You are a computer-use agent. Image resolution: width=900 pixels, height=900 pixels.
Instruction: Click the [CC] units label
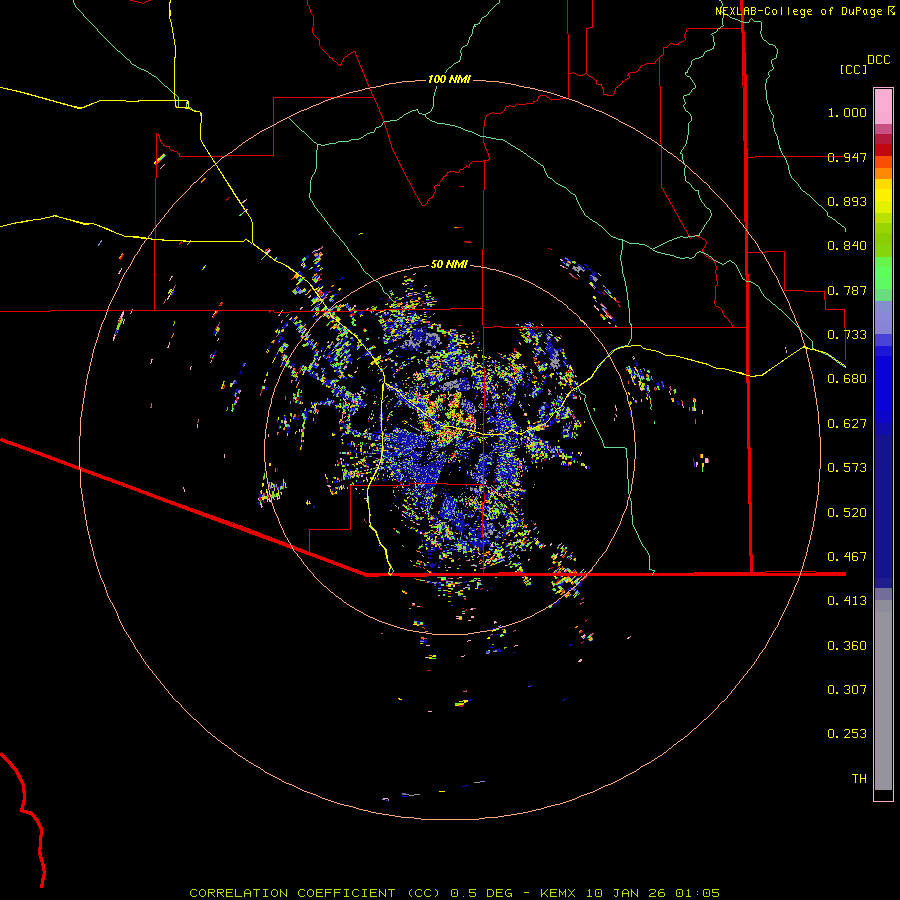[854, 69]
